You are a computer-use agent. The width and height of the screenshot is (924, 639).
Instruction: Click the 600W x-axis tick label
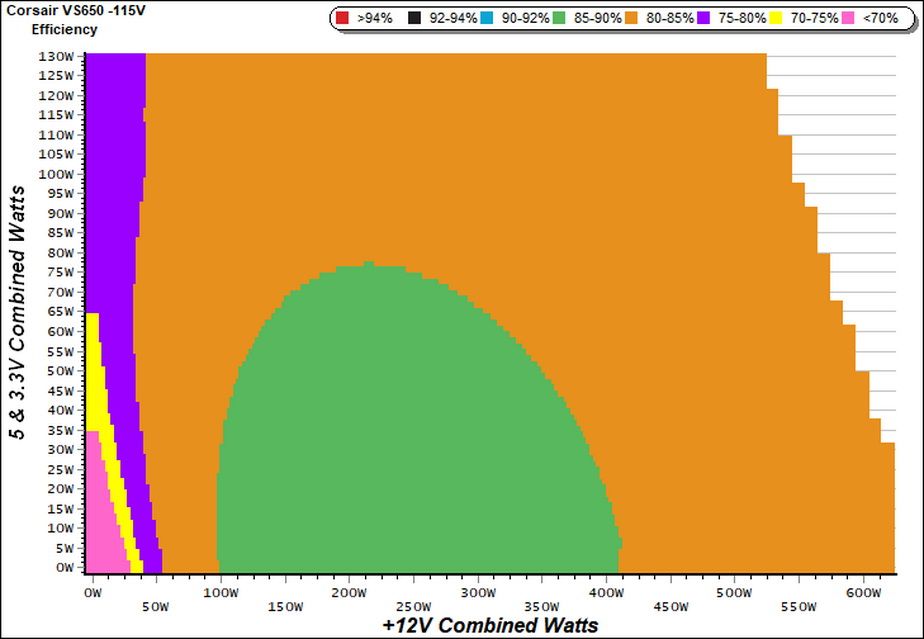point(863,594)
